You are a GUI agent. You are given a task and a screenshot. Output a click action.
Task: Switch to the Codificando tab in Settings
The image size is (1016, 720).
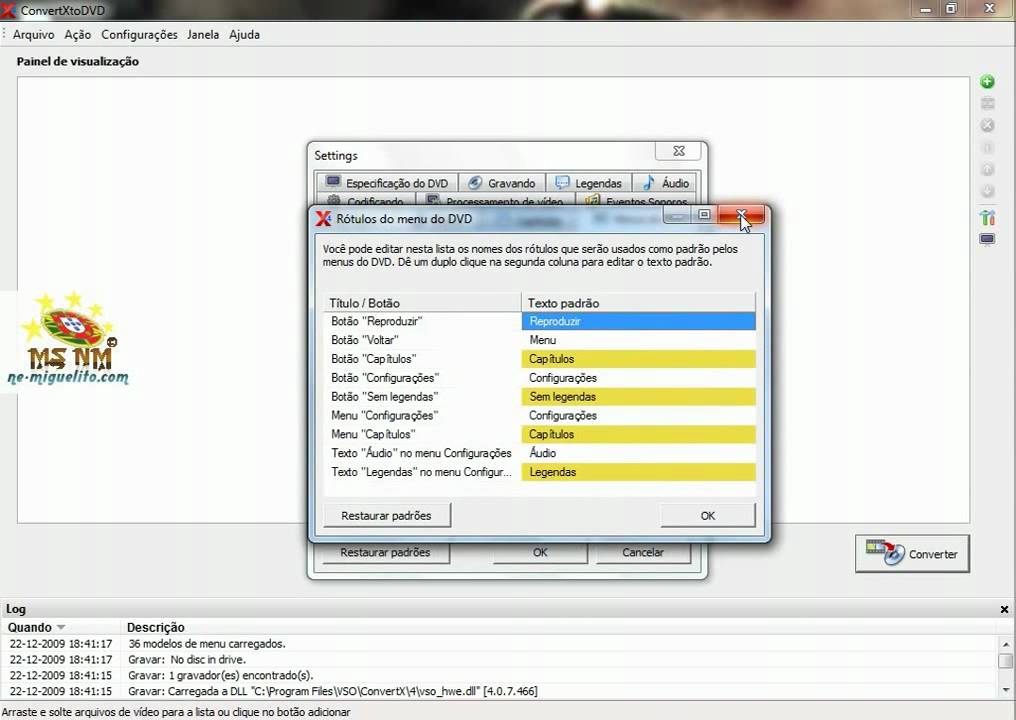[x=366, y=200]
